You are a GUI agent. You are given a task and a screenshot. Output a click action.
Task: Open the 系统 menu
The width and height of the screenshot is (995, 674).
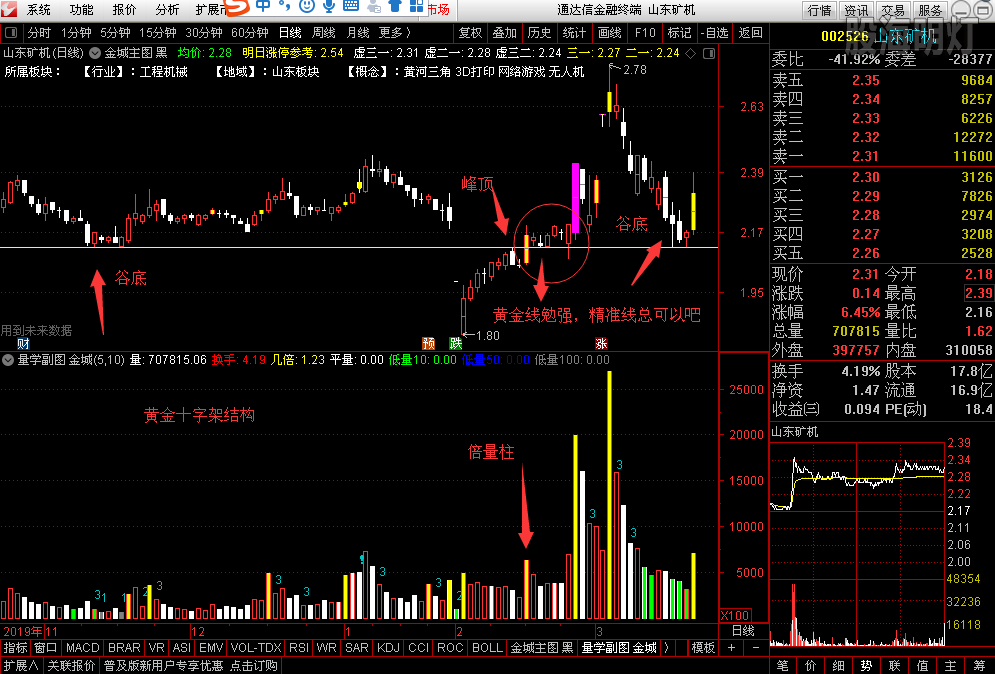(x=38, y=10)
